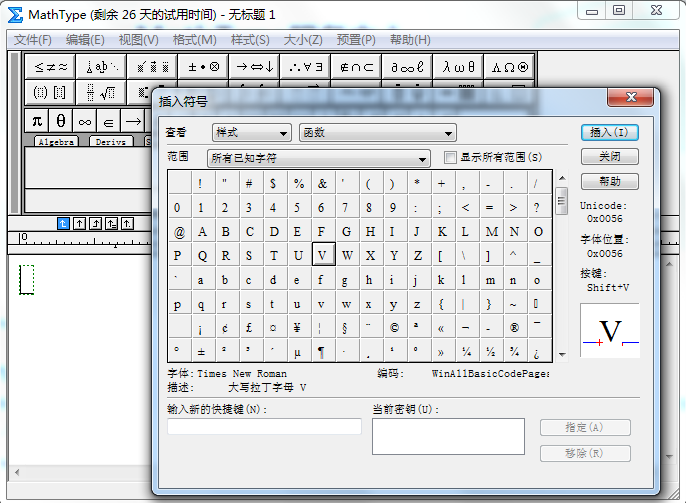Select the center tab stop button
This screenshot has height=503, width=686.
pos(79,224)
